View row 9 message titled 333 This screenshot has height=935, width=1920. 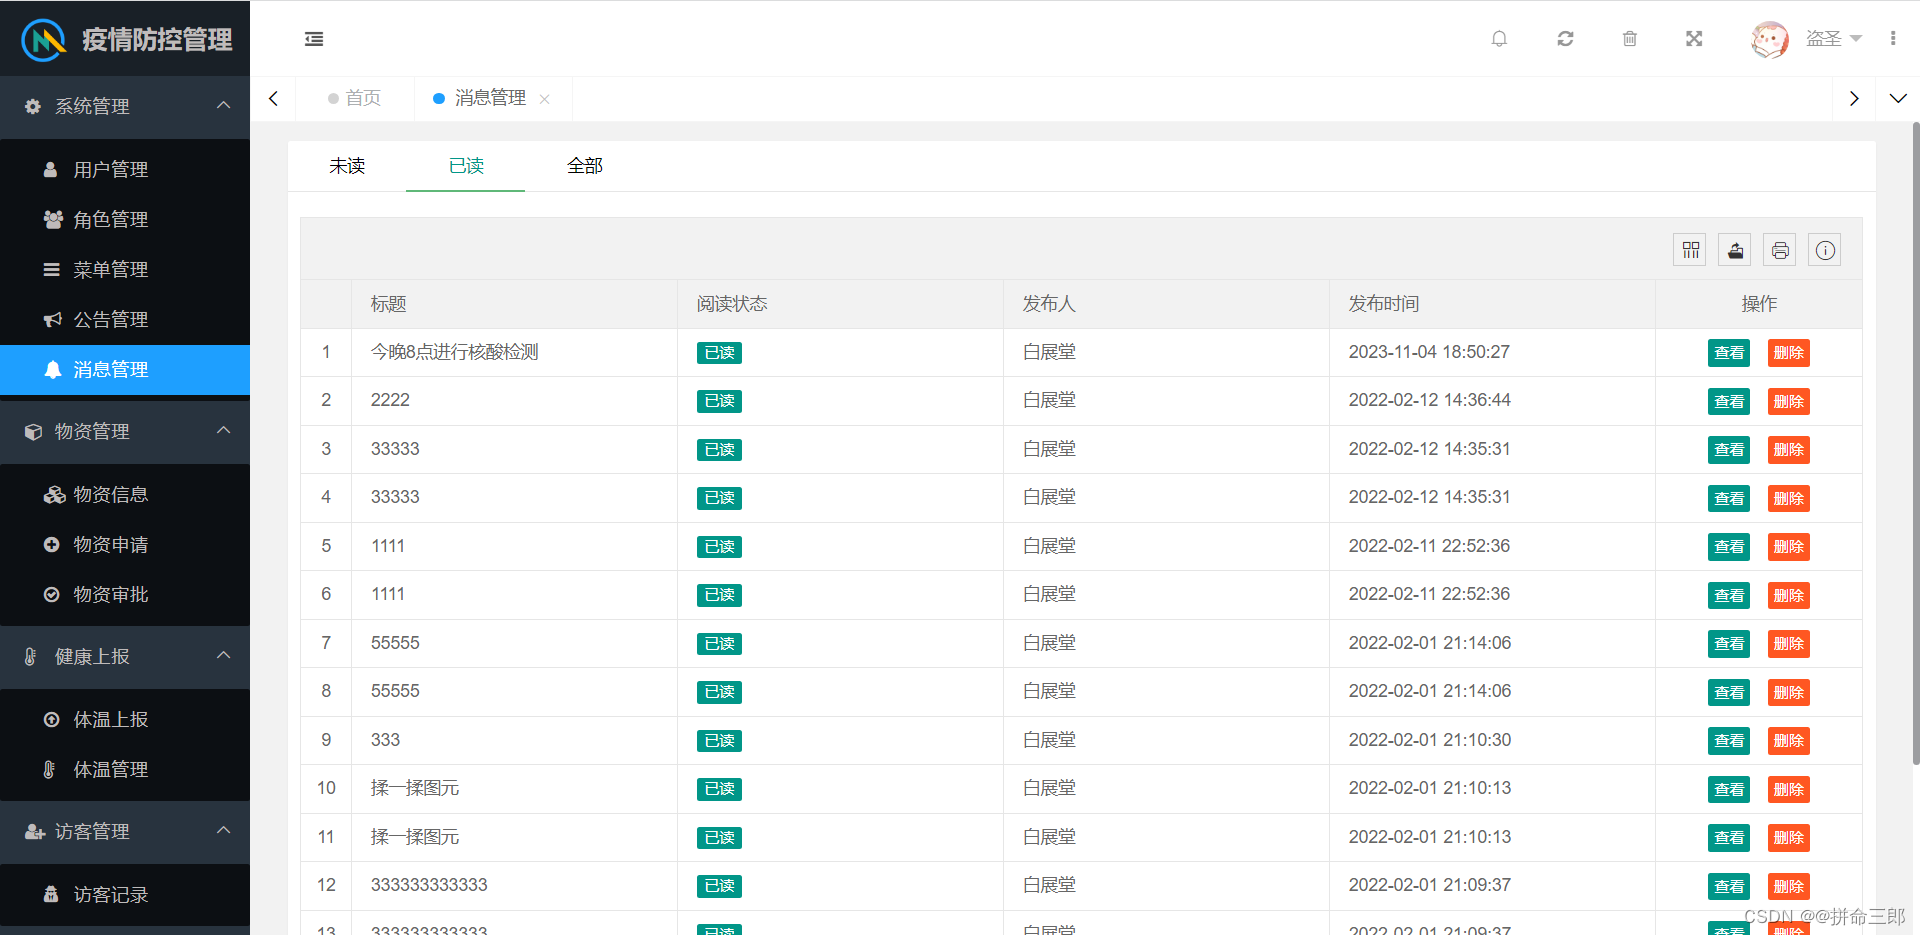pos(1729,741)
